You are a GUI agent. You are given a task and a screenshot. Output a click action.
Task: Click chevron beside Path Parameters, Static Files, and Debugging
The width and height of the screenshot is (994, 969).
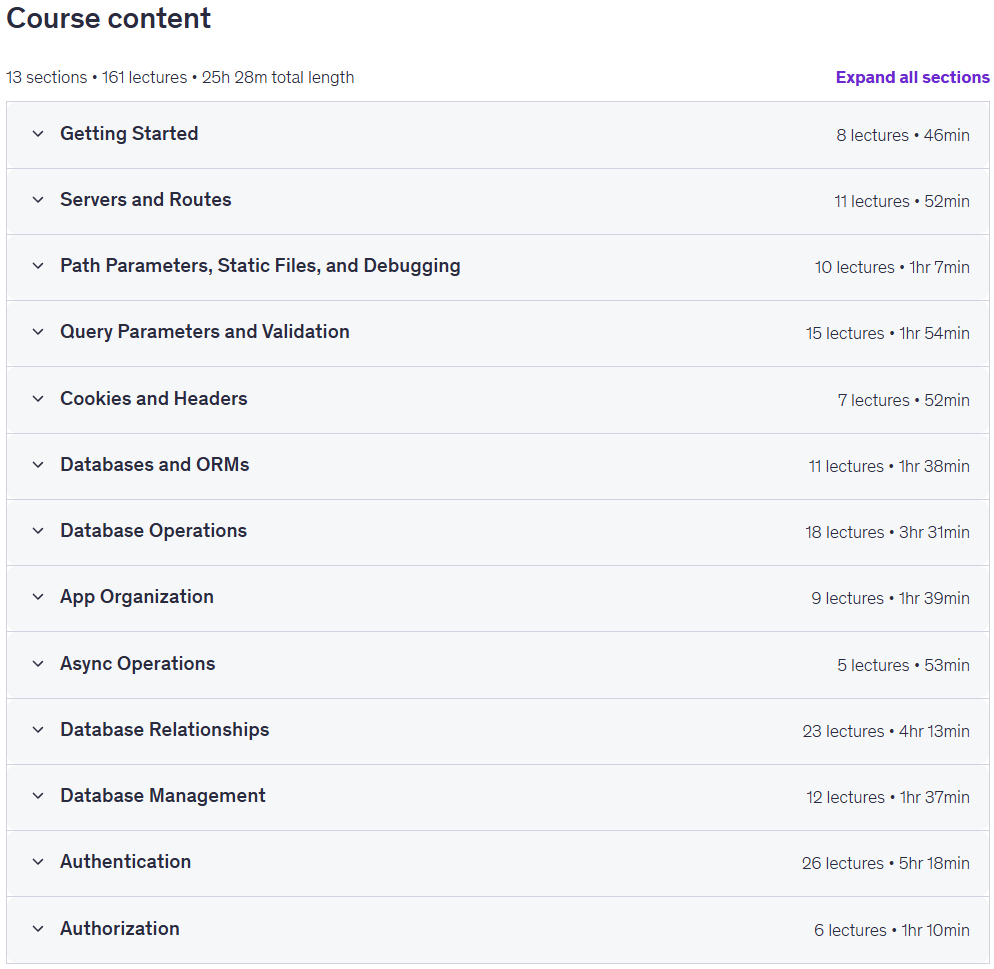point(38,266)
